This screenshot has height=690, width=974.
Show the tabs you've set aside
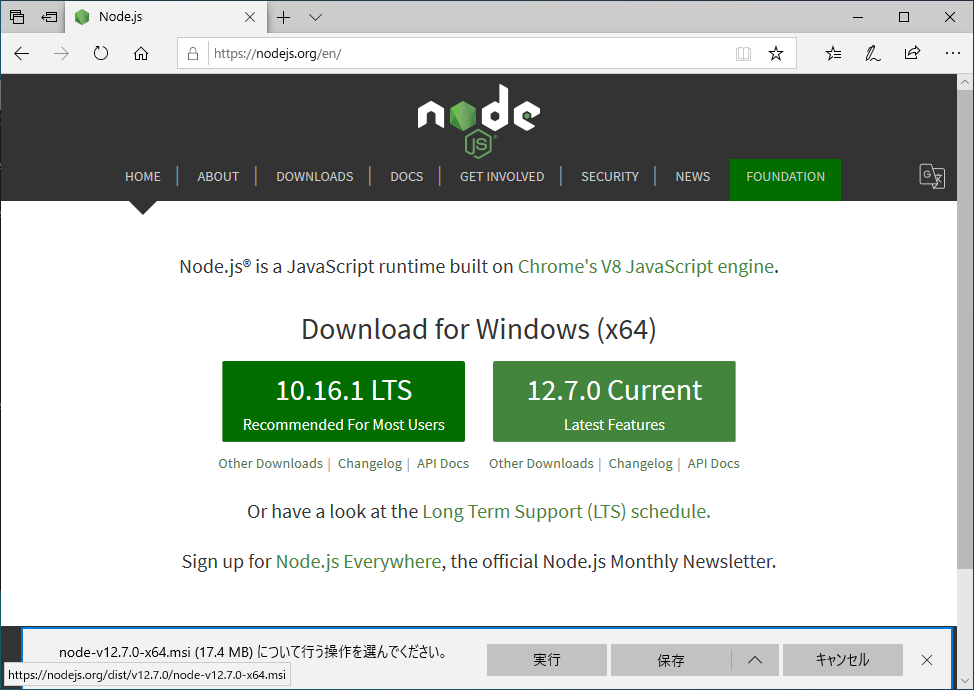17,17
